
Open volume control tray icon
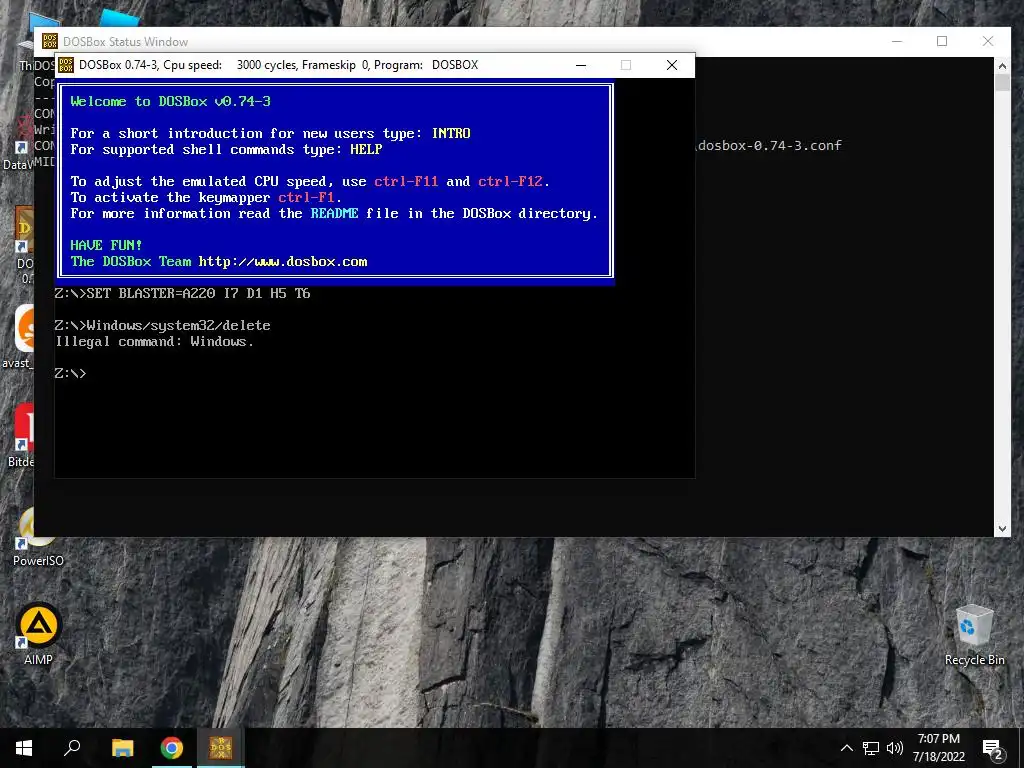(894, 748)
